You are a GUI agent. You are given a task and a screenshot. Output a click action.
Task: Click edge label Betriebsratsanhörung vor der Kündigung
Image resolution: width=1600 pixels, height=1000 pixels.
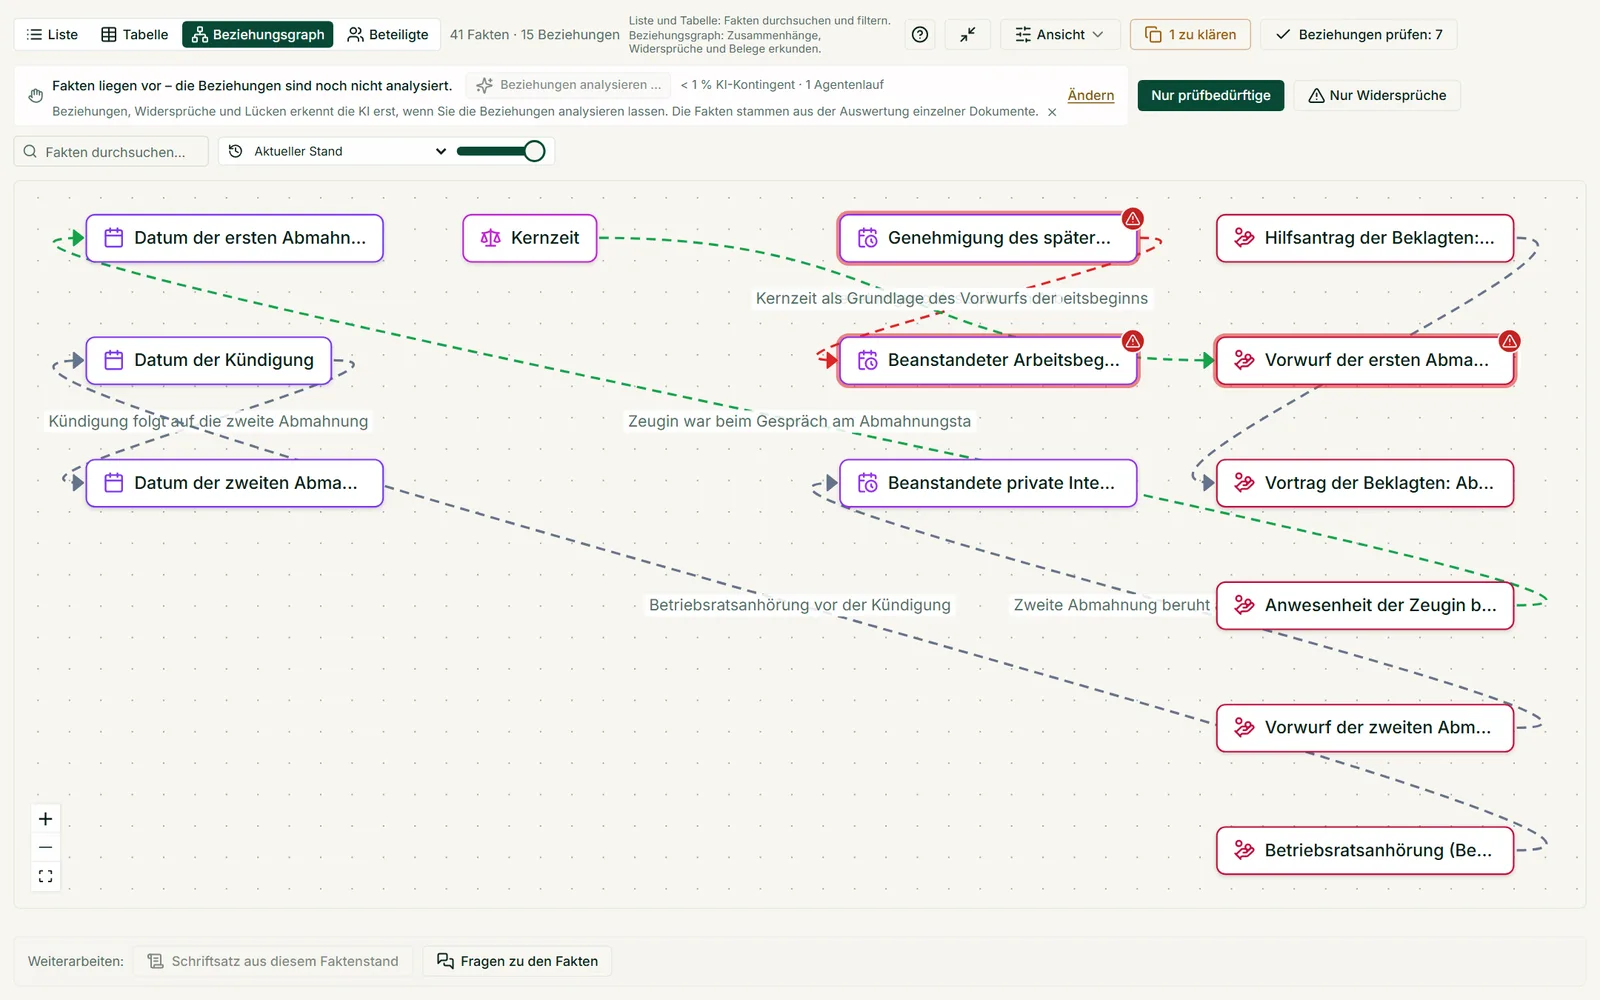800,605
